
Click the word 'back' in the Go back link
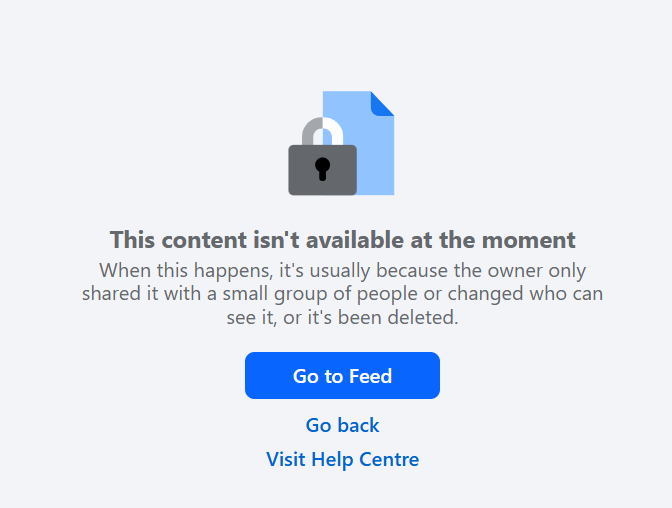pyautogui.click(x=358, y=425)
